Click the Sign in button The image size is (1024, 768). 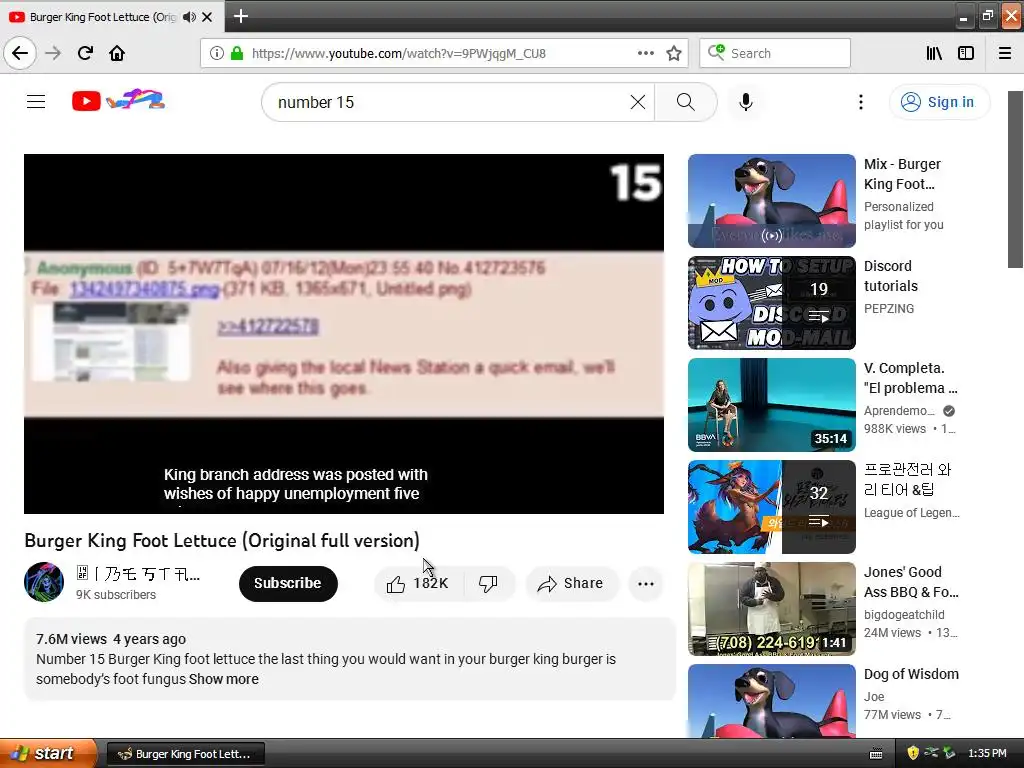click(x=938, y=102)
